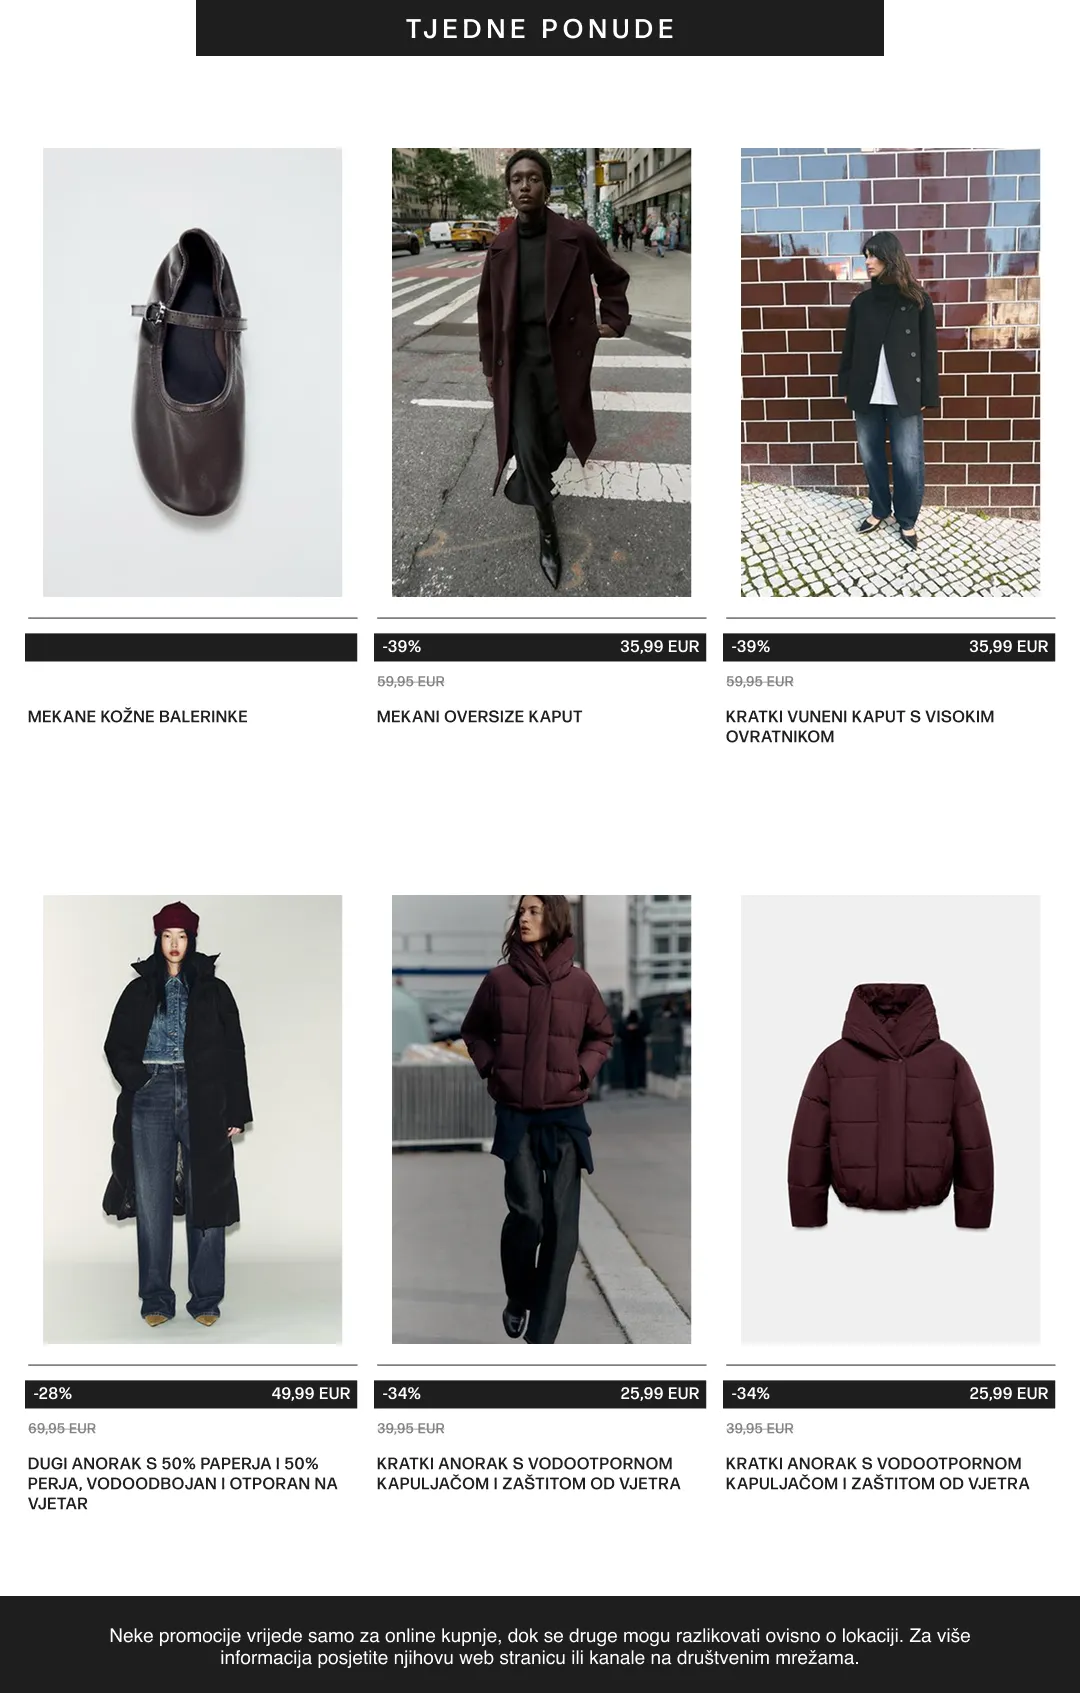Click the 25,99 EUR price of rightmost jacket
This screenshot has width=1080, height=1693.
click(x=1008, y=1394)
